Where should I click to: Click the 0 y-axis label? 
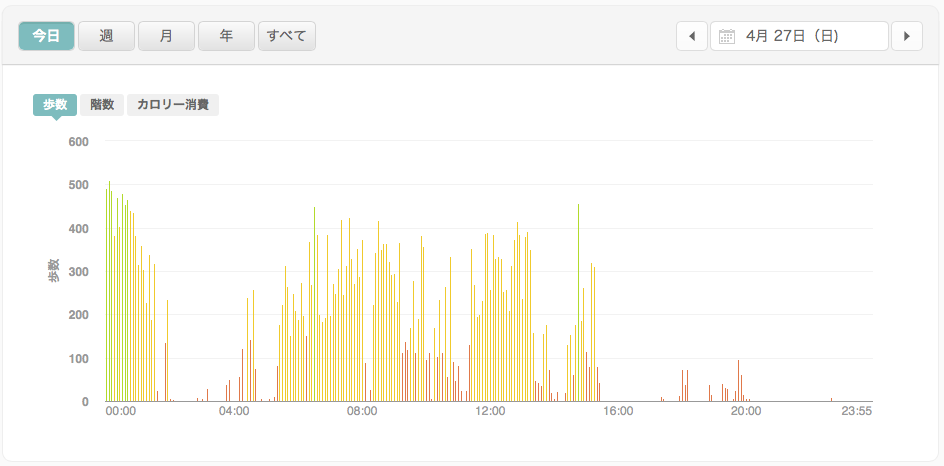click(85, 402)
